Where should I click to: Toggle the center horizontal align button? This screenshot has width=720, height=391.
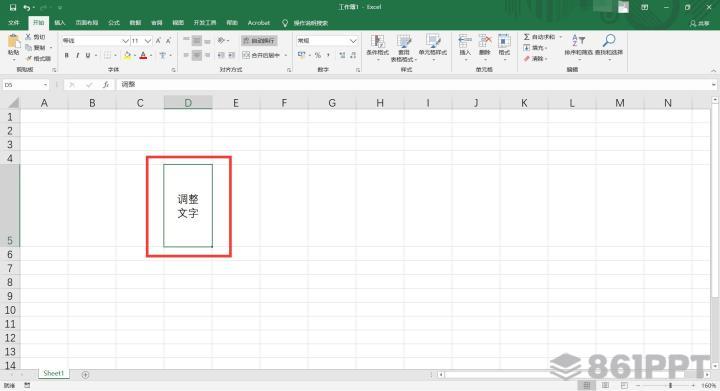tap(197, 56)
